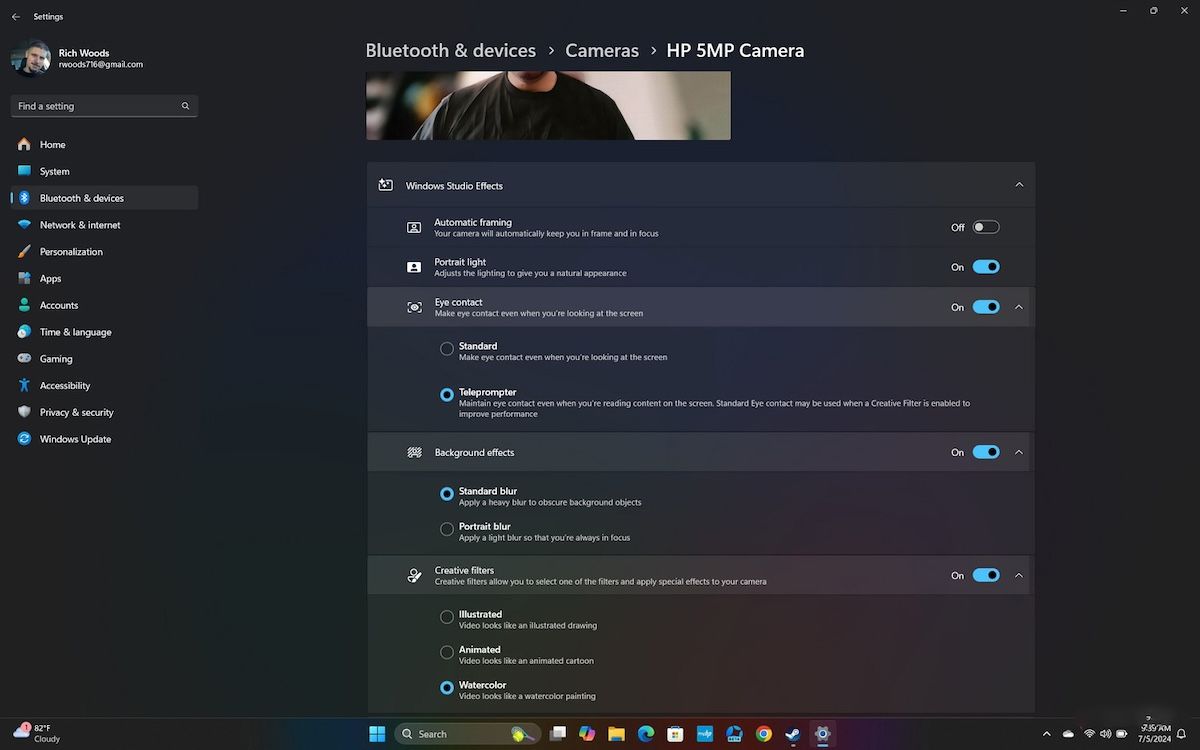Click the Bluetooth & devices breadcrumb link
This screenshot has width=1200, height=750.
[450, 50]
